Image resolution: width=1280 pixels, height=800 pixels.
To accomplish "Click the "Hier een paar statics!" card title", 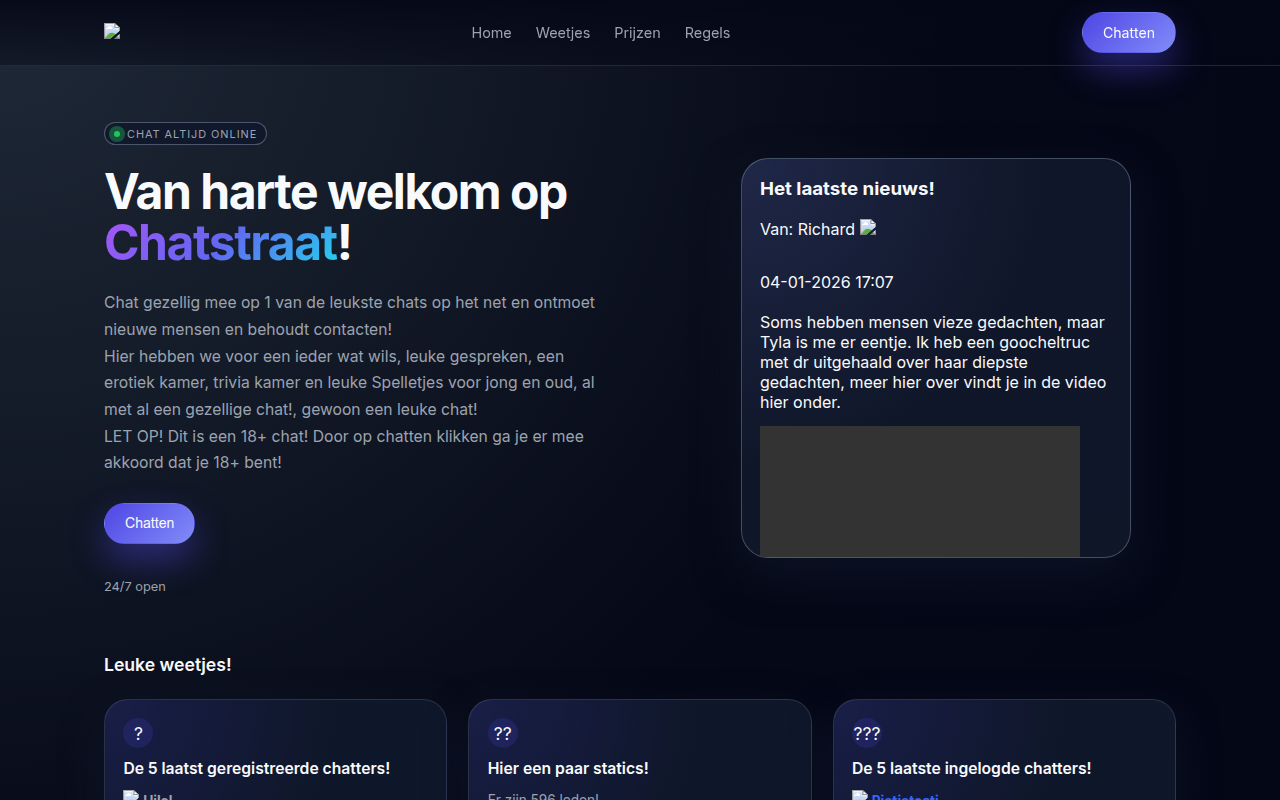I will [x=568, y=768].
